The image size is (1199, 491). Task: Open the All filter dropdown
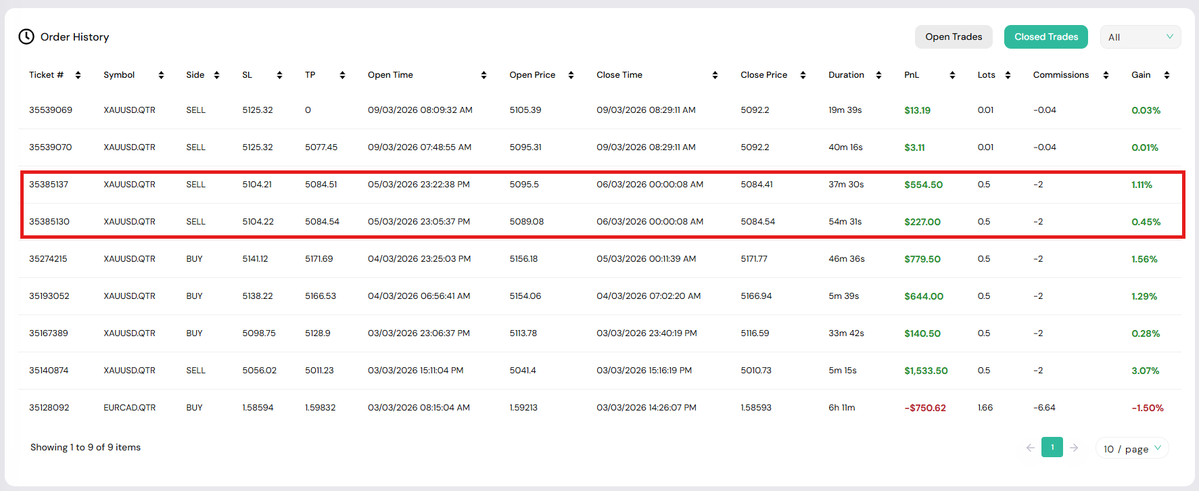(x=1140, y=37)
